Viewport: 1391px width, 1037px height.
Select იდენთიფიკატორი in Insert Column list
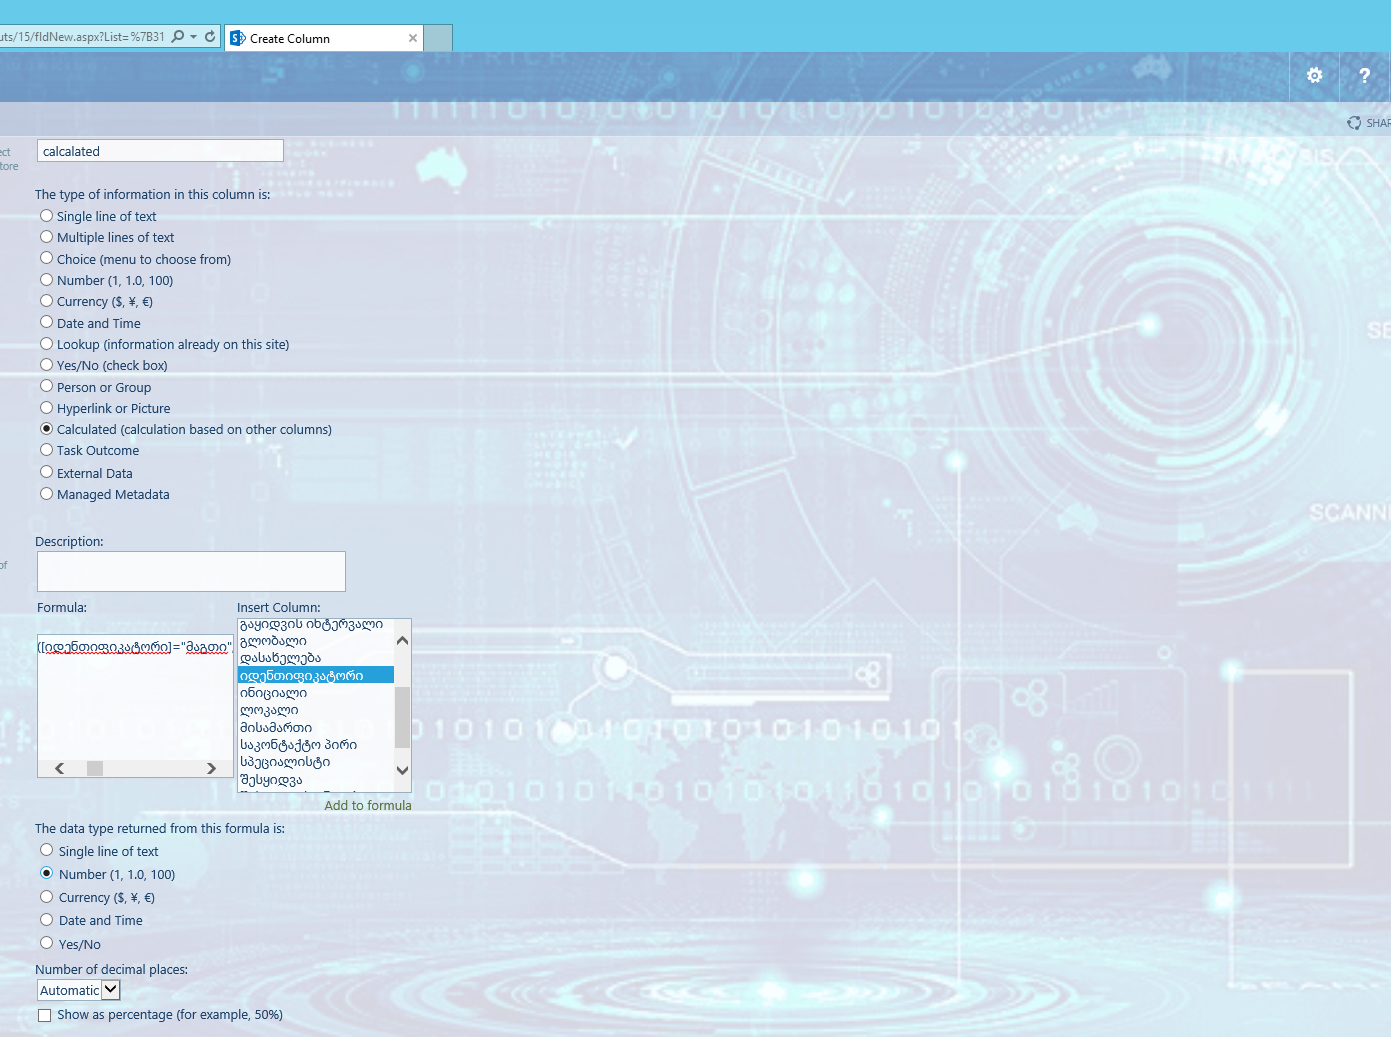(315, 675)
